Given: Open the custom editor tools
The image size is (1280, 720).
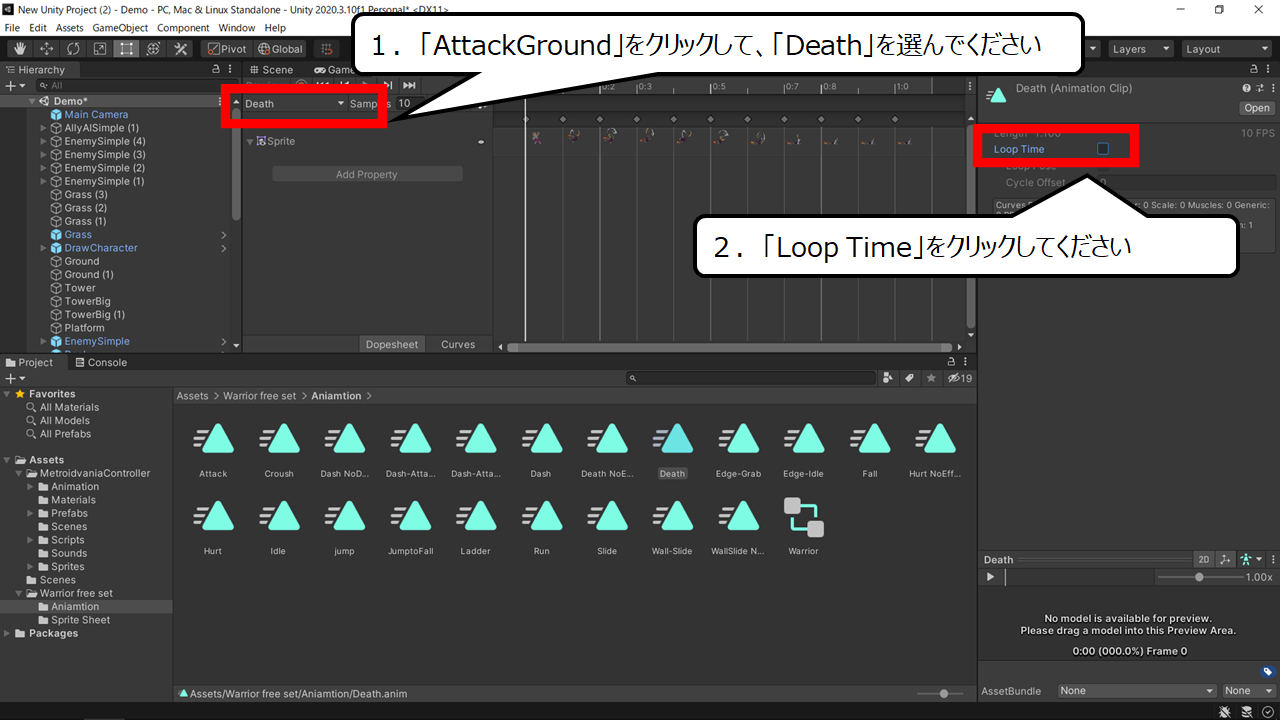Looking at the screenshot, I should pos(181,49).
